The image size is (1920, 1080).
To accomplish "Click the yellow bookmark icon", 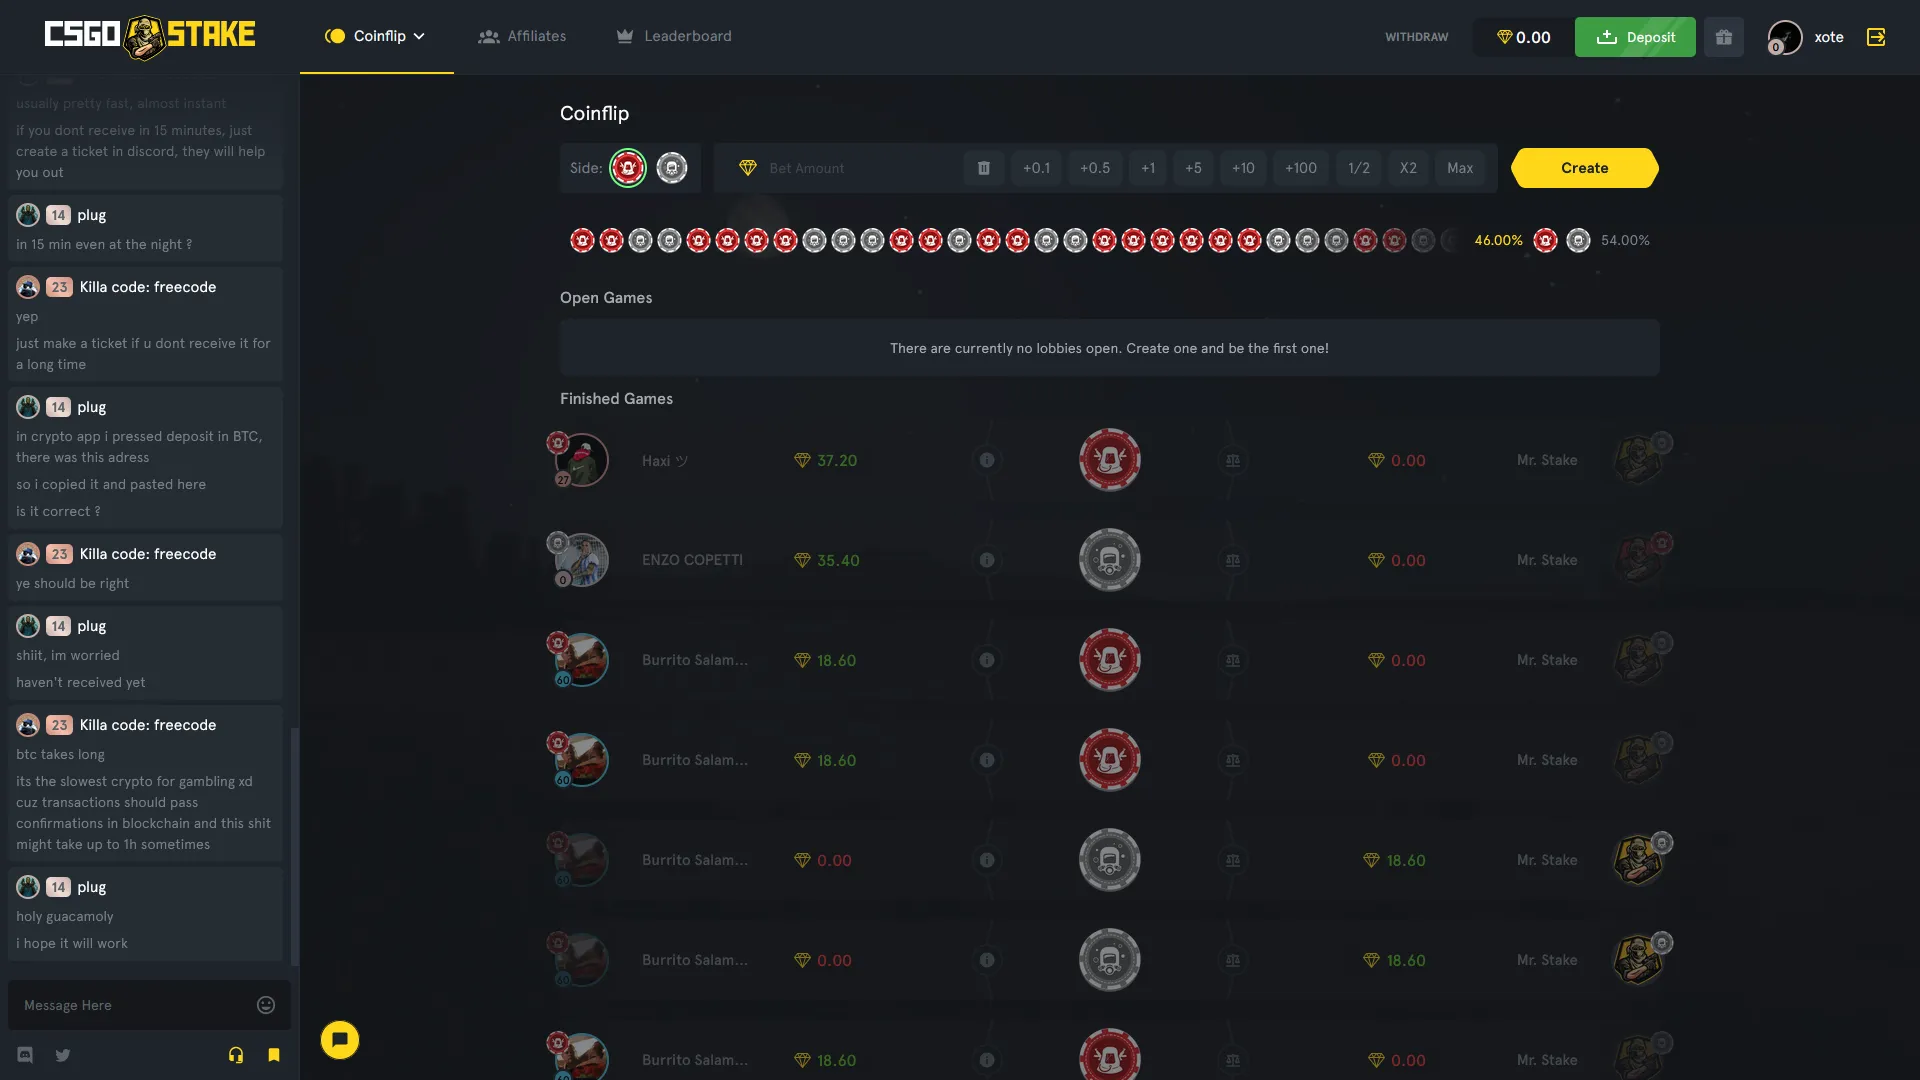I will (x=273, y=1055).
